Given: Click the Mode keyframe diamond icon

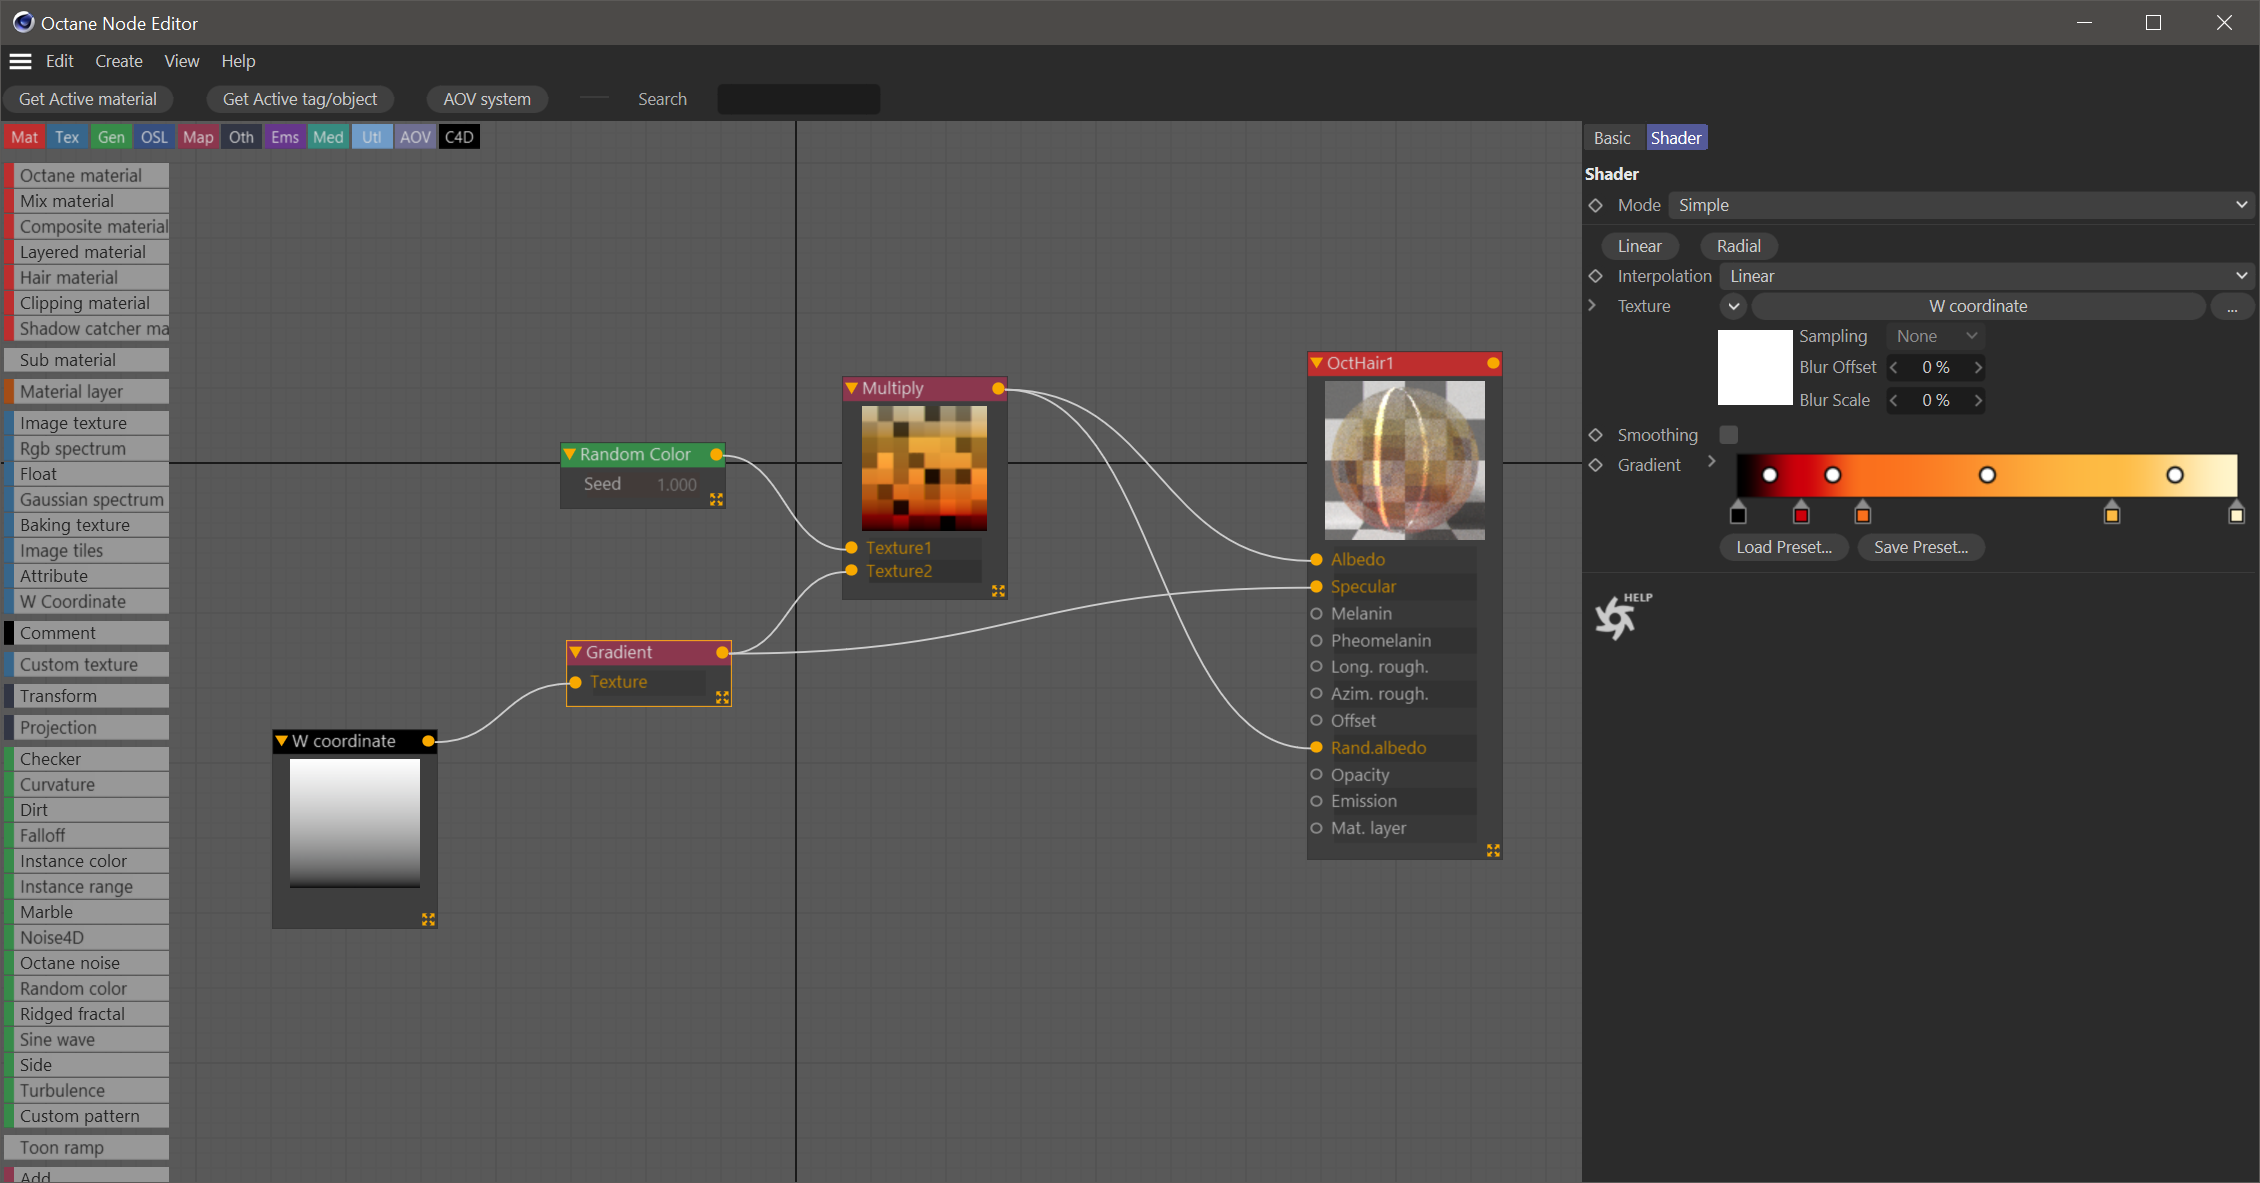Looking at the screenshot, I should pos(1596,205).
